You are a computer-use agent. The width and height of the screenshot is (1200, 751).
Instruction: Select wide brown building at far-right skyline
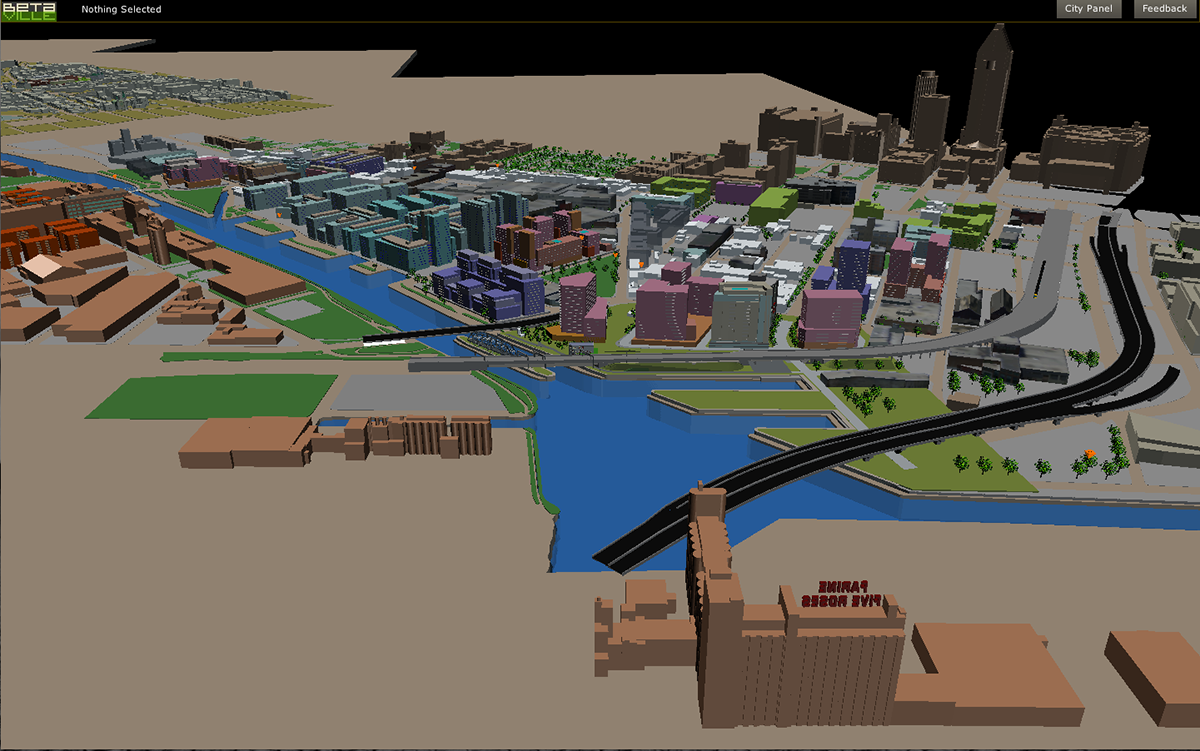(1090, 152)
